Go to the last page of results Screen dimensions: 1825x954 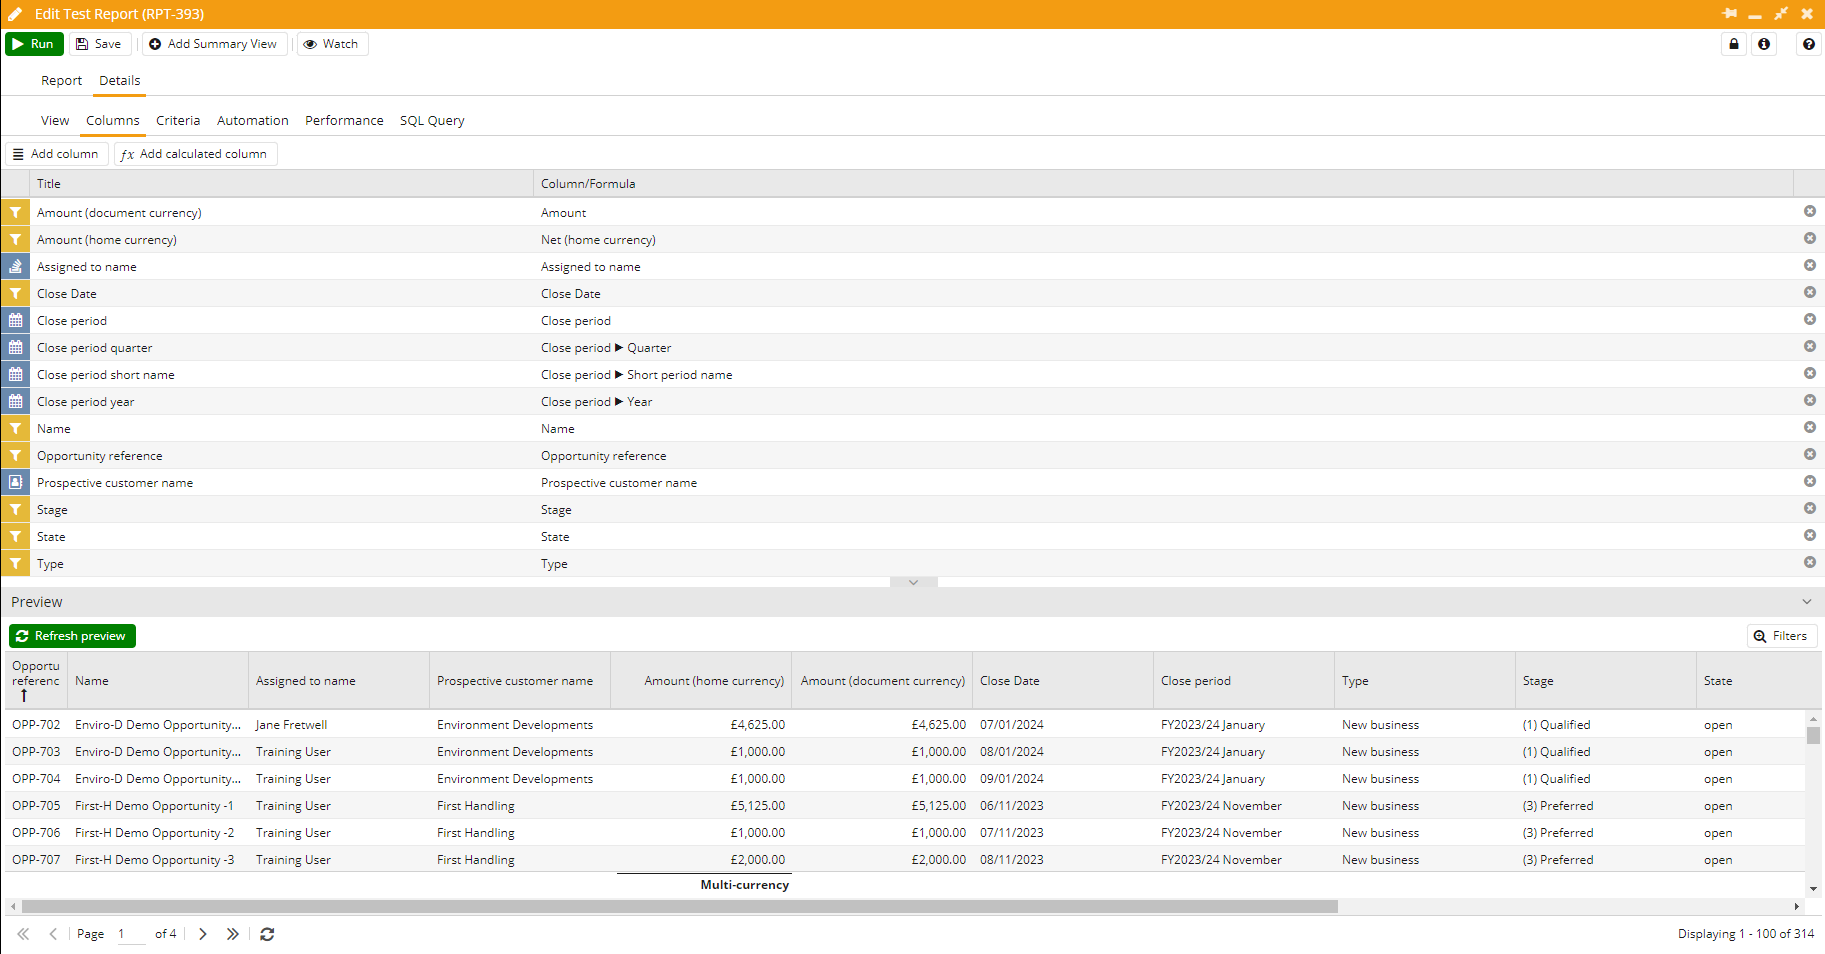pyautogui.click(x=232, y=934)
